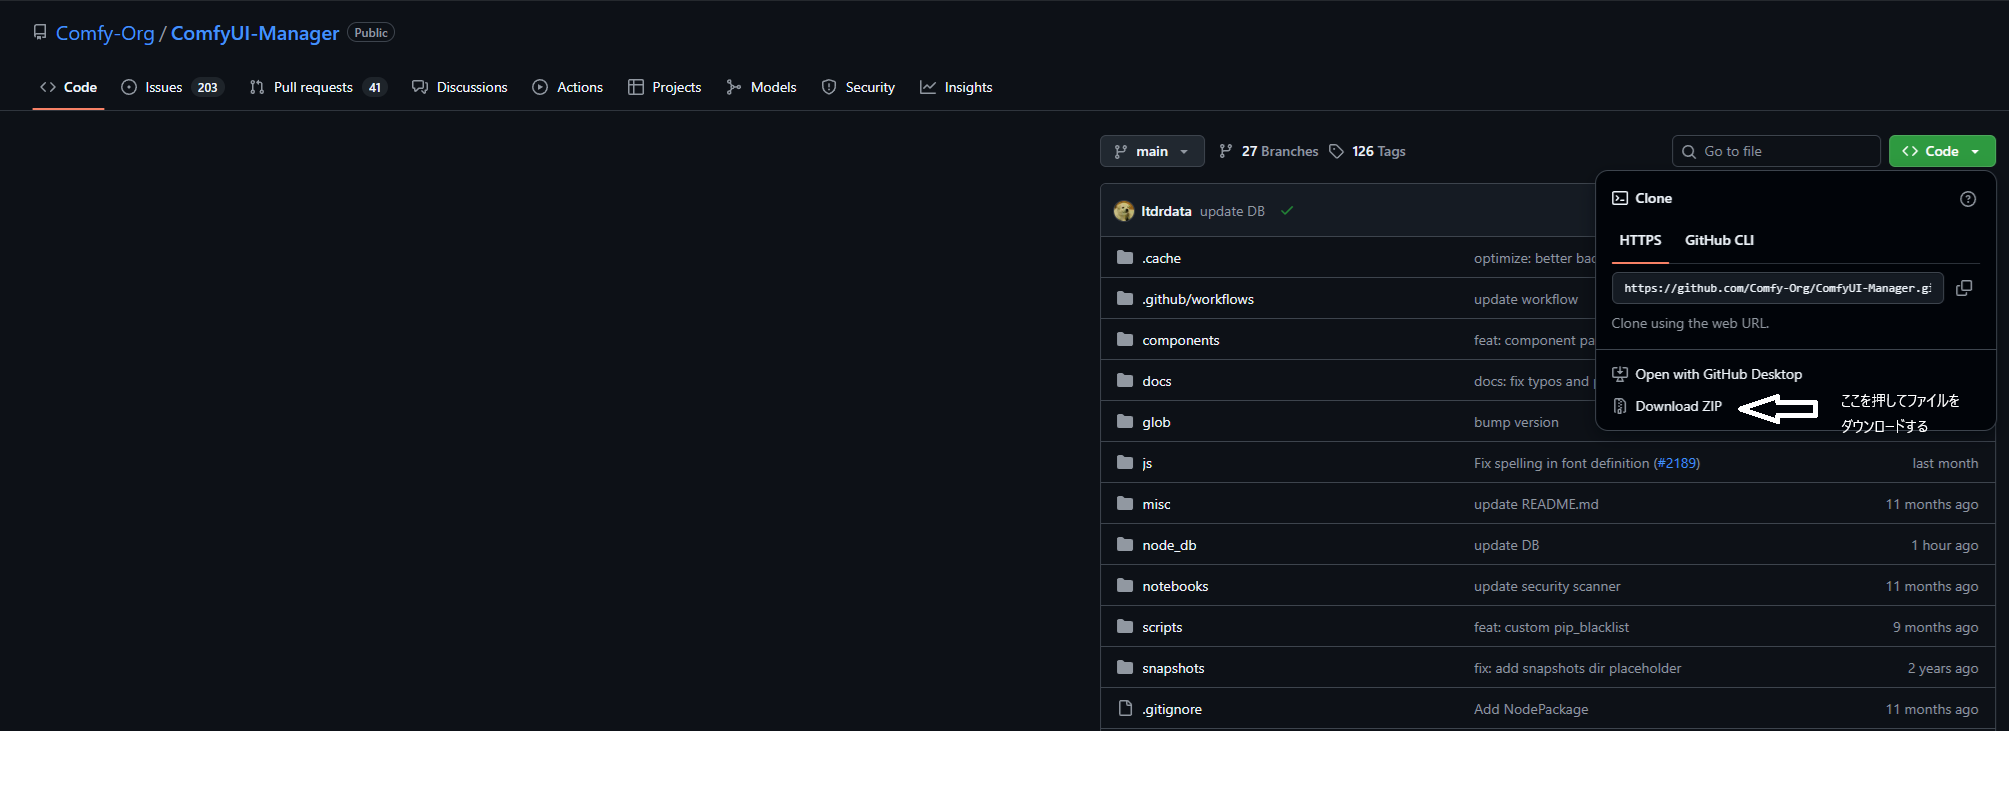Click the folder icon beside components
The image size is (2009, 788).
click(1125, 339)
